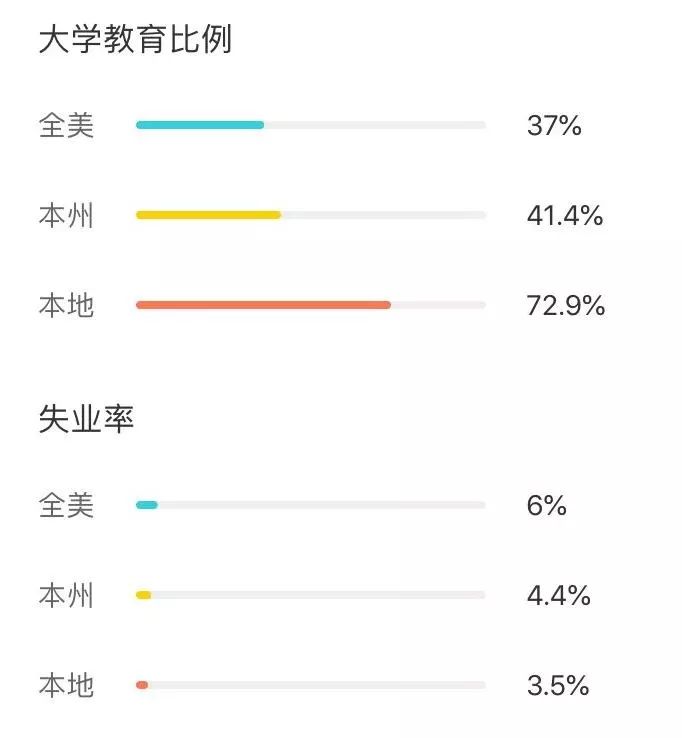Click the 全美 label under 失业率
Viewport: 682px width, 738px height.
66,505
